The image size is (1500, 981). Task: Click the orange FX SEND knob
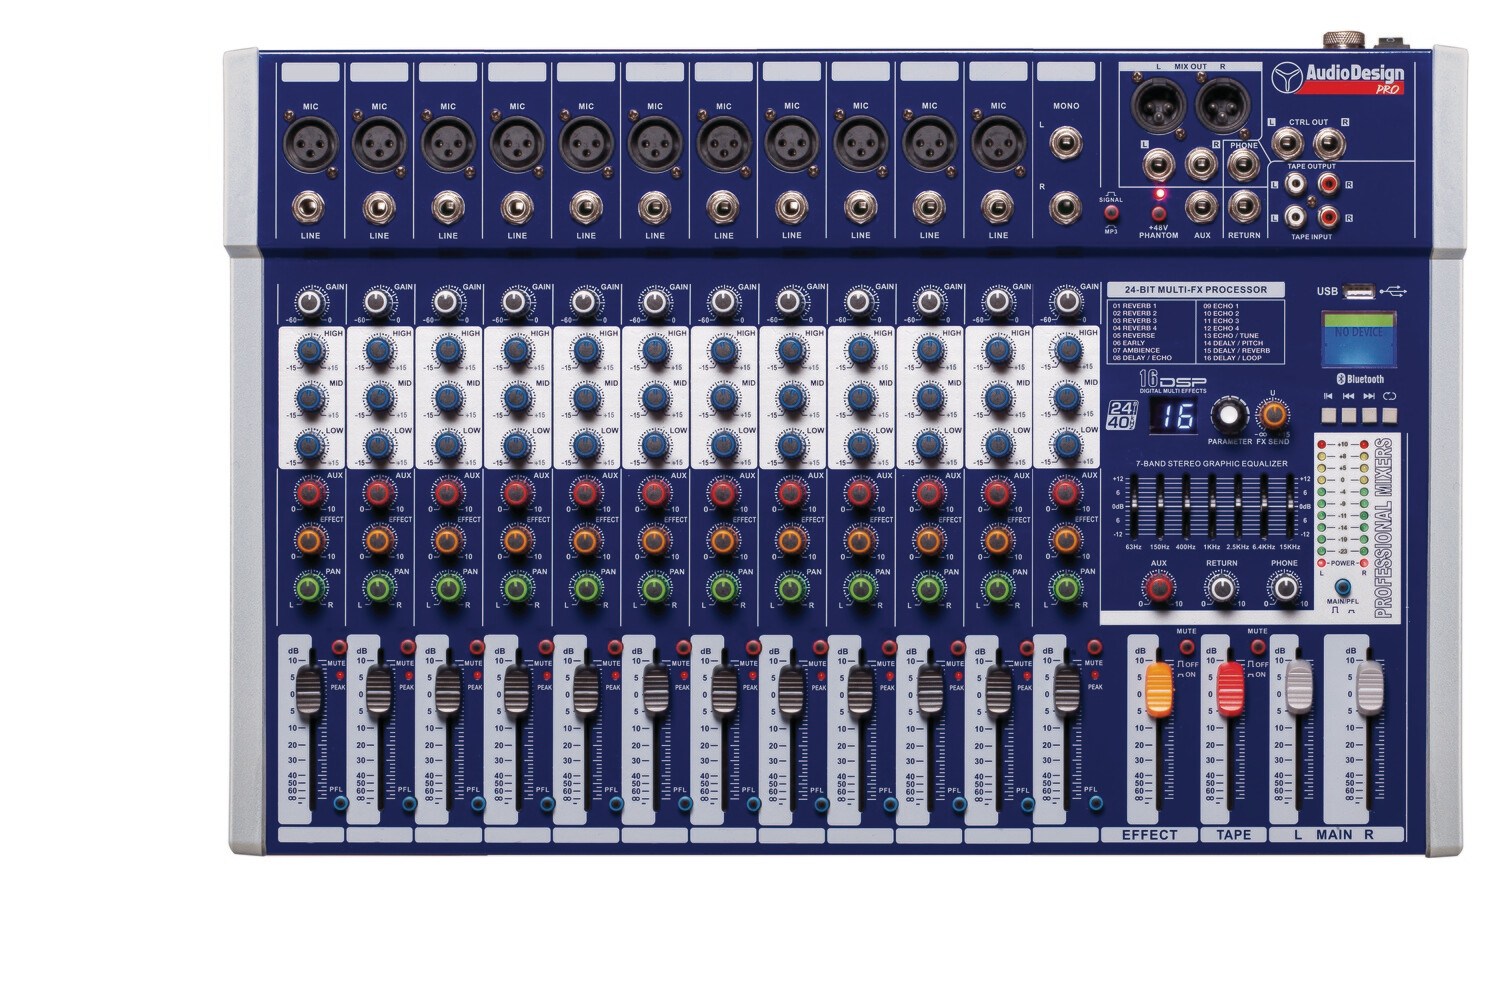[1273, 414]
